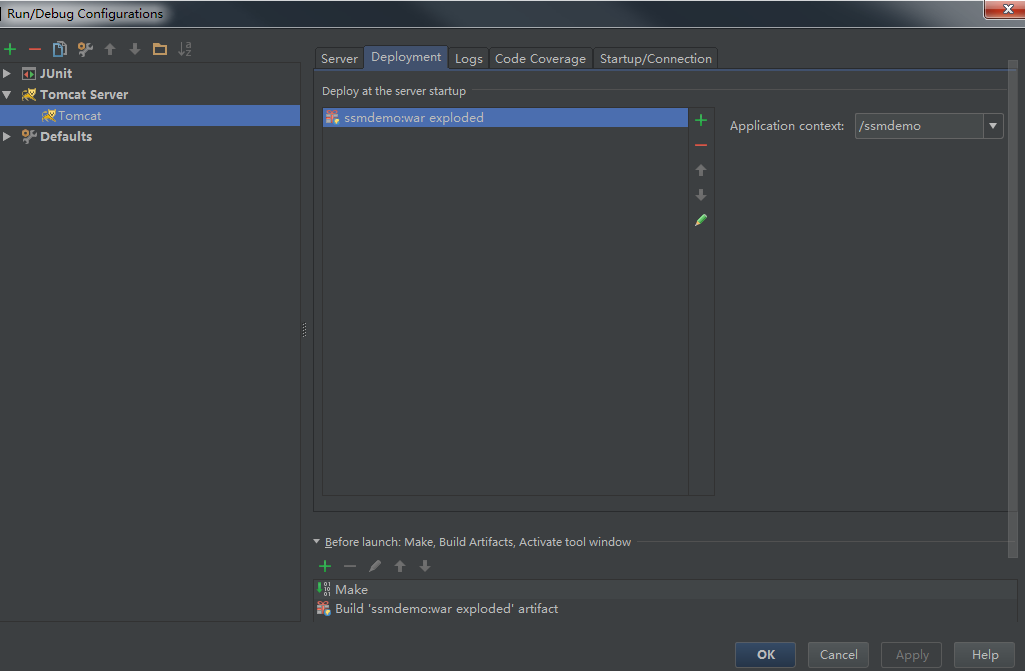
Task: Open Help for this dialog
Action: coord(984,655)
